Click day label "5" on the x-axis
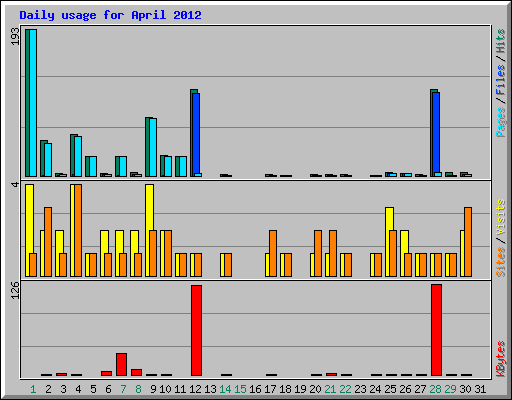The image size is (512, 400). click(93, 389)
